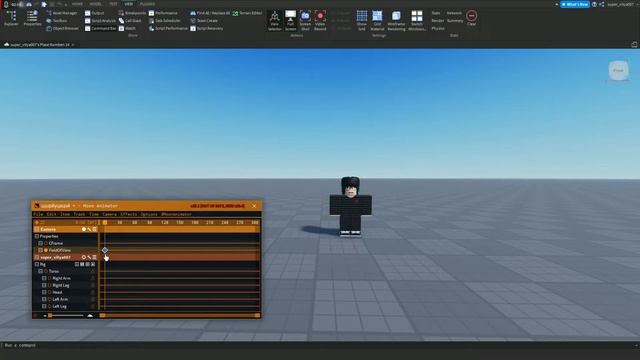Open the Moon Animator Edit menu
The image size is (640, 360).
tap(51, 214)
